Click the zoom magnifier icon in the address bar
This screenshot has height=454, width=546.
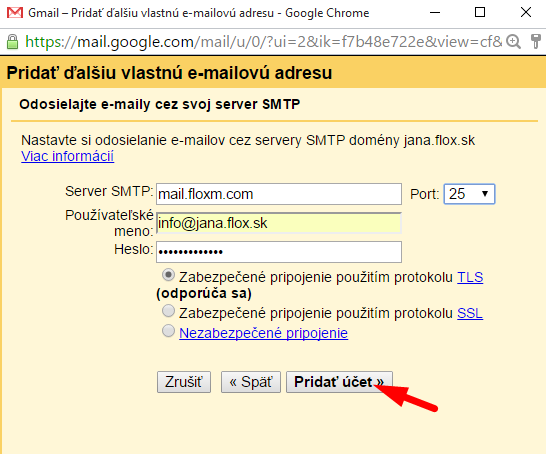coord(513,42)
